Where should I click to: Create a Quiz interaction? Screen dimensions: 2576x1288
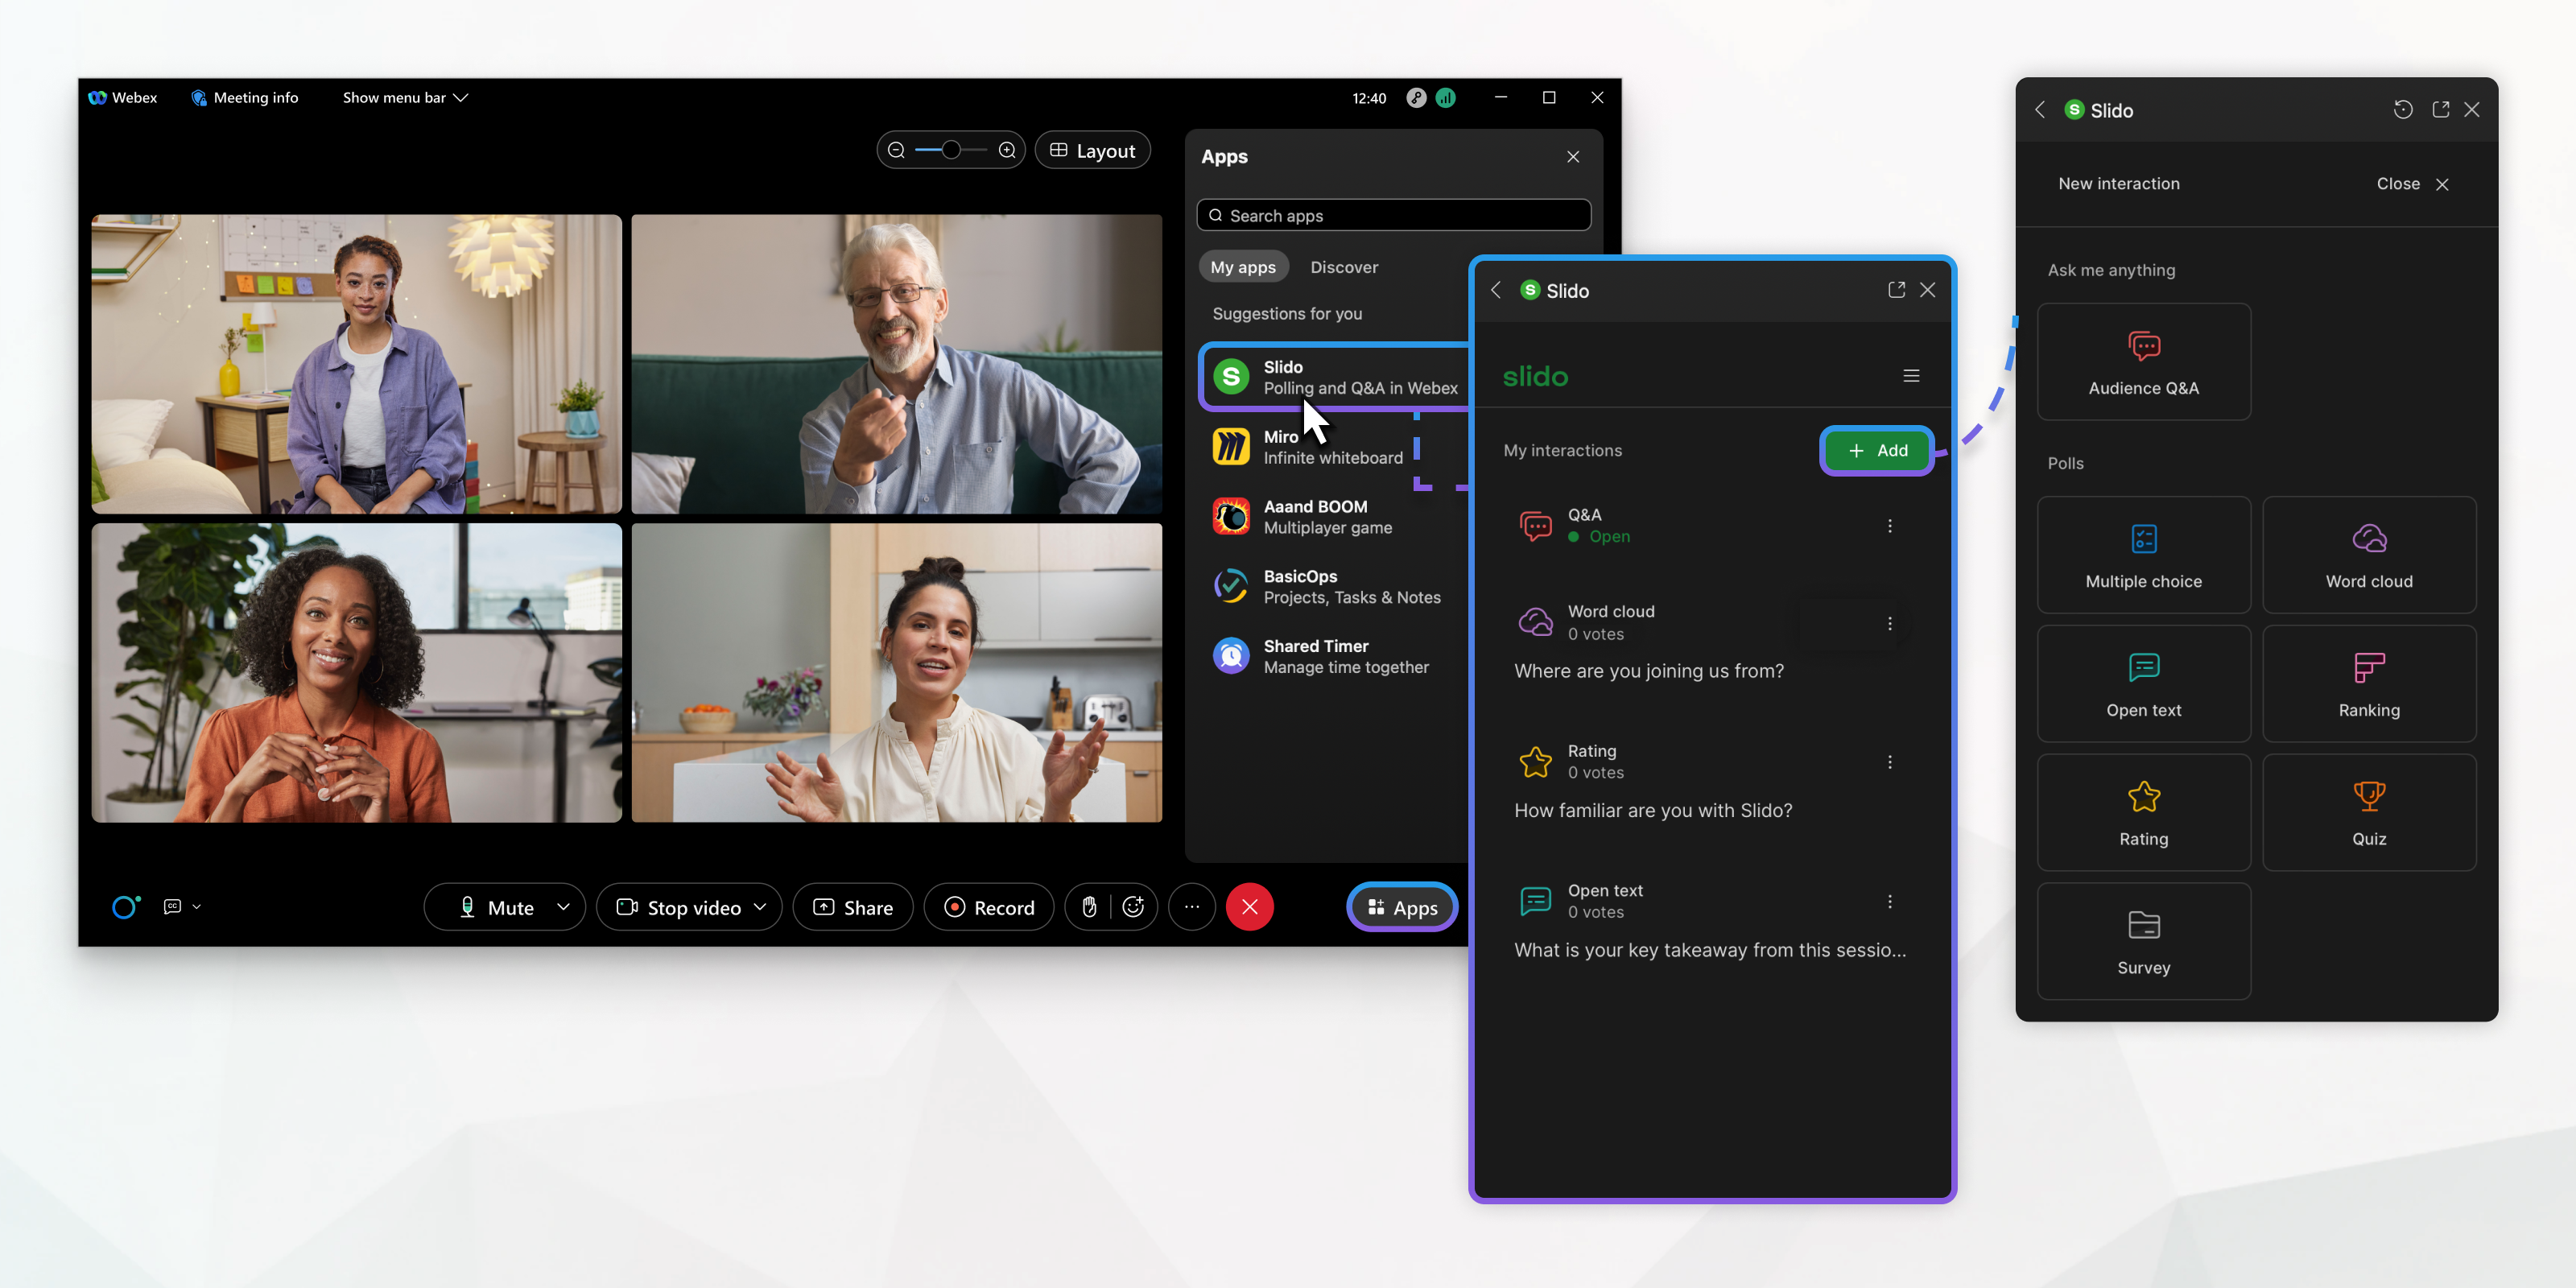2369,813
